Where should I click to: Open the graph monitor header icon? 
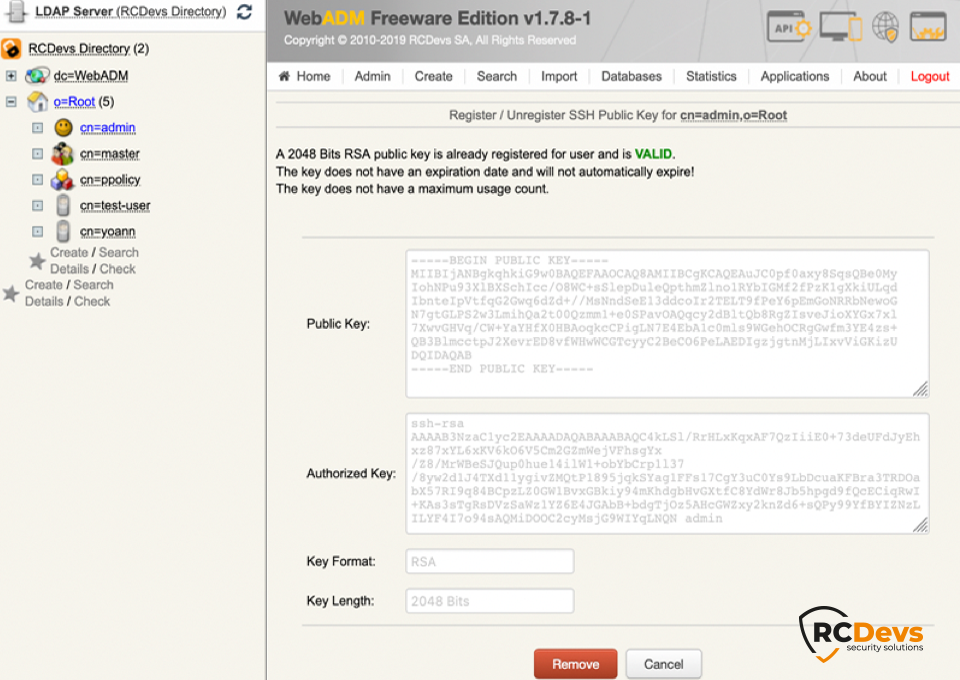928,27
